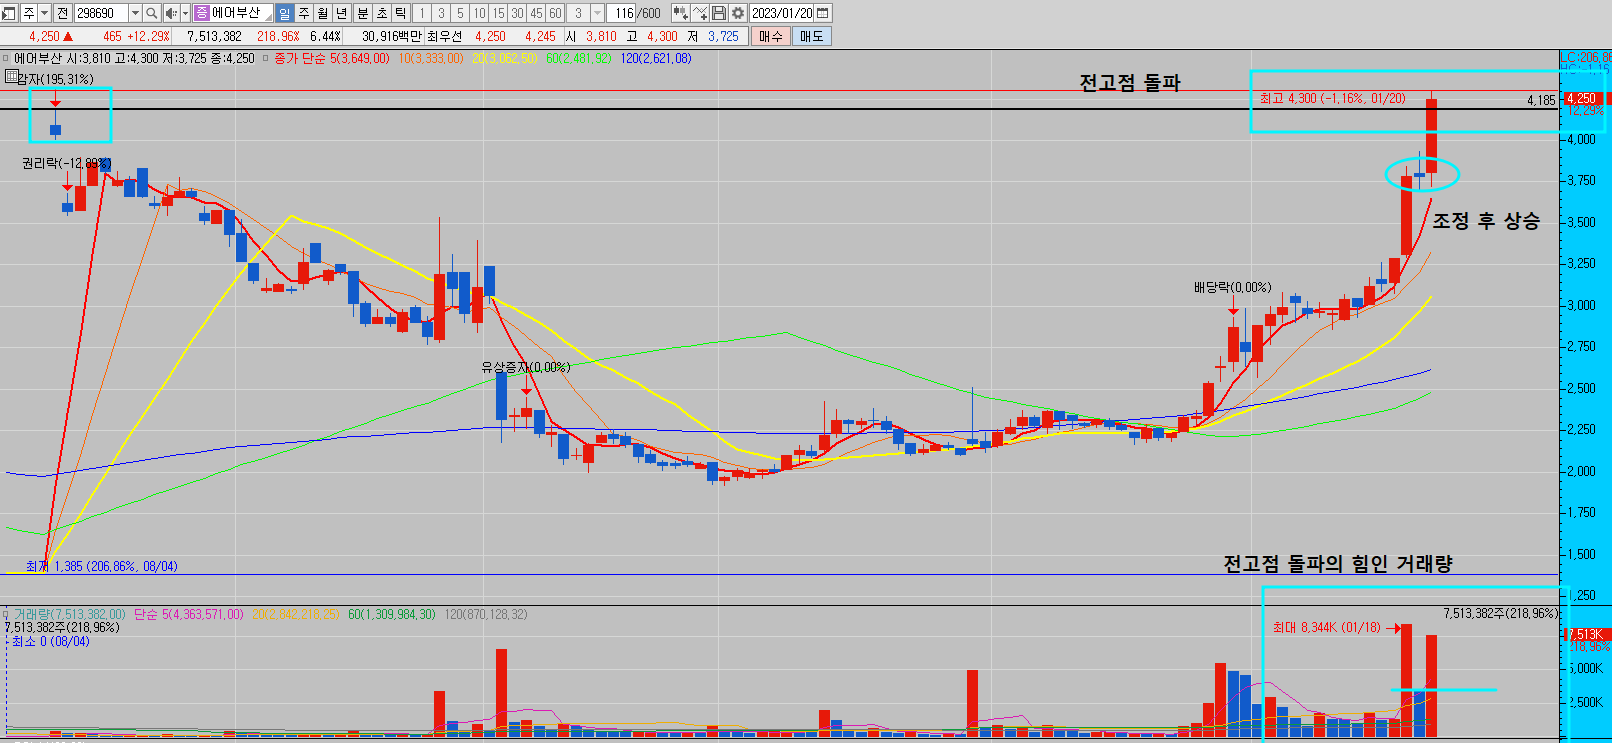Click the 최고 4,300 high price label
This screenshot has height=743, width=1612.
[1332, 98]
